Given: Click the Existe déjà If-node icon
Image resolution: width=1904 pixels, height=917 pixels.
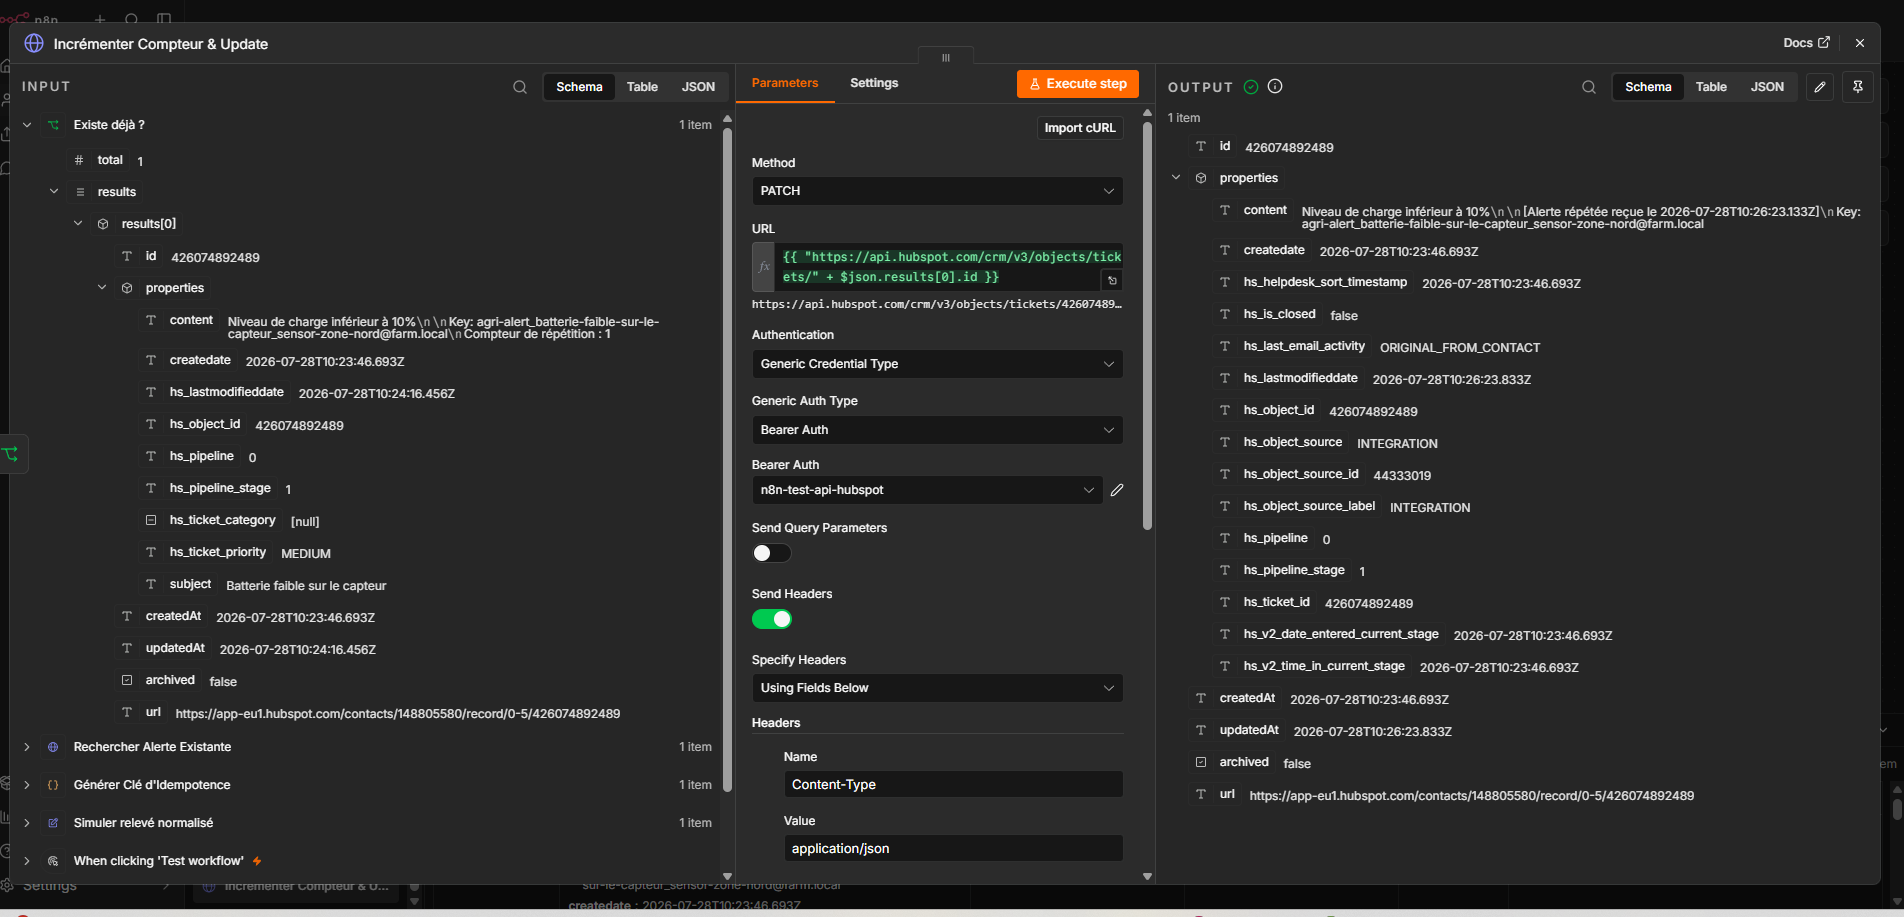Looking at the screenshot, I should [x=54, y=125].
